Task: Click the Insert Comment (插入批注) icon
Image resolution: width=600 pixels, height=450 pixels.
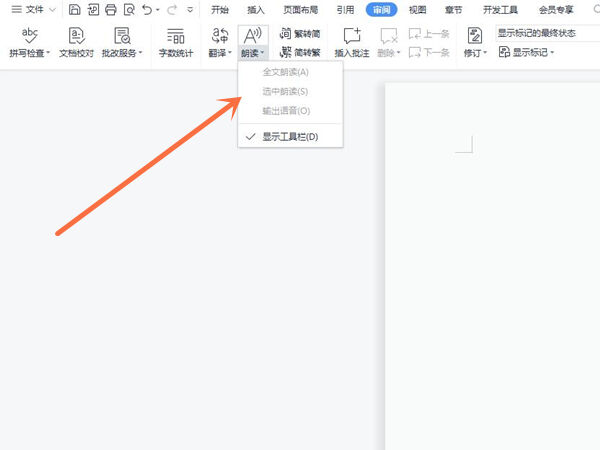Action: [x=351, y=36]
